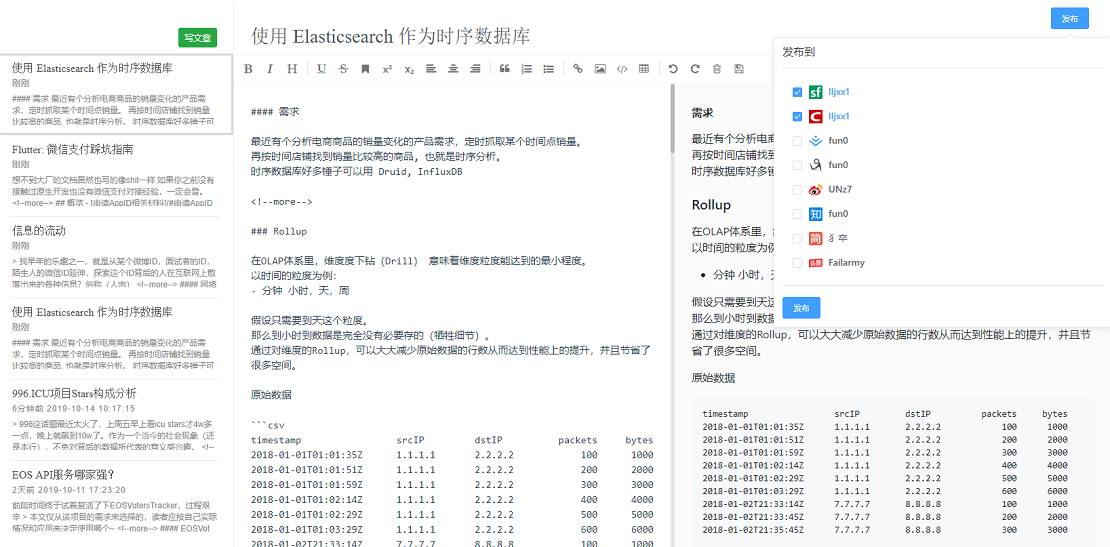The image size is (1110, 547).
Task: Save the draft with the floppy disk icon
Action: (739, 69)
